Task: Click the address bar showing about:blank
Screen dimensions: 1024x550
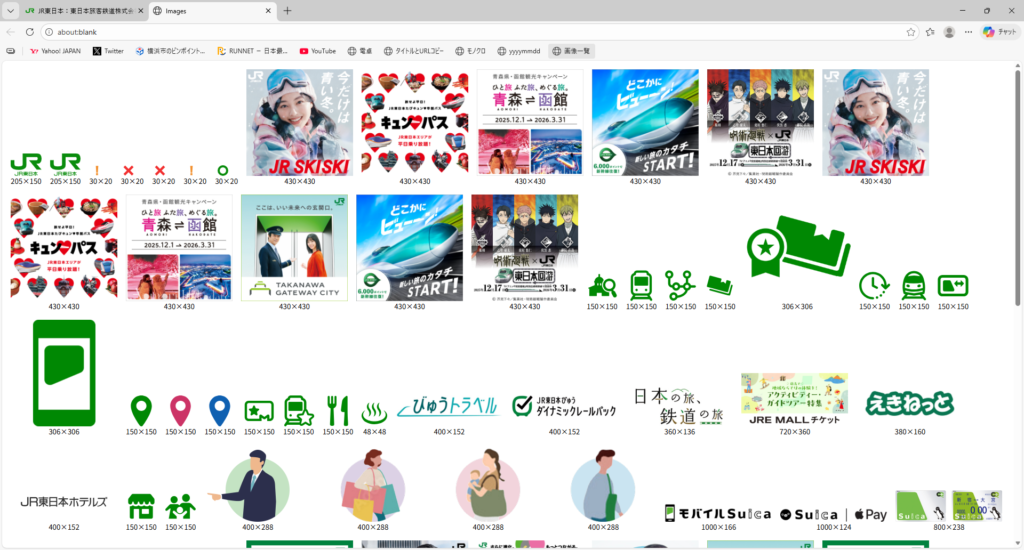Action: click(470, 32)
